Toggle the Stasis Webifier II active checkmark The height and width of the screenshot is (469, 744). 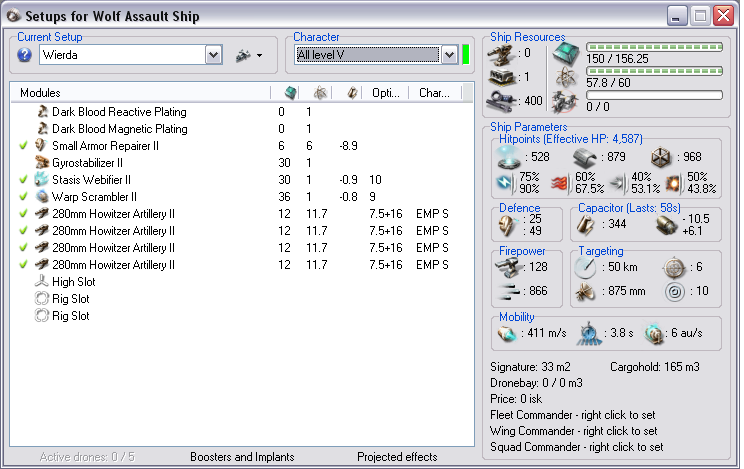click(x=23, y=179)
